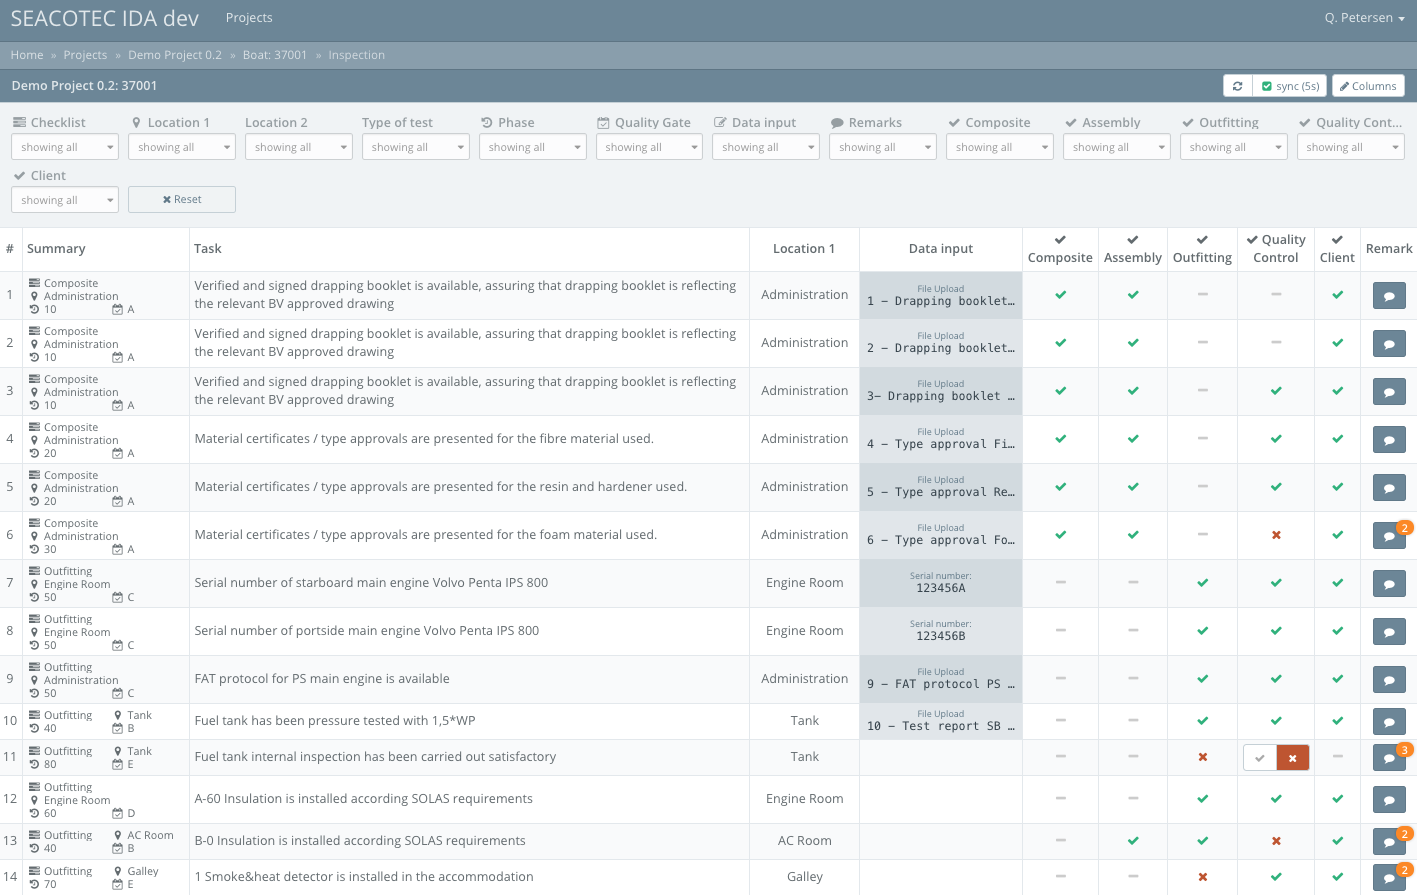Open file upload 1 – Drapping booklet
1417x895 pixels.
click(941, 296)
